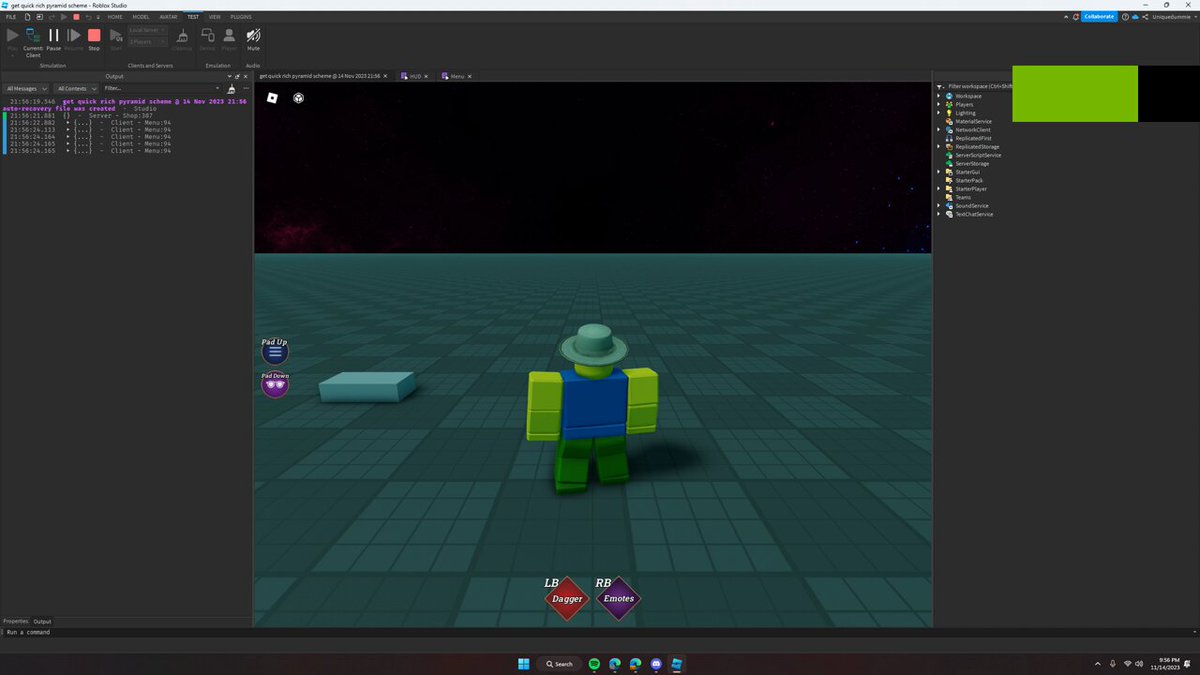Image resolution: width=1200 pixels, height=675 pixels.
Task: Collapse the ribbon with the up chevron
Action: pos(1064,17)
